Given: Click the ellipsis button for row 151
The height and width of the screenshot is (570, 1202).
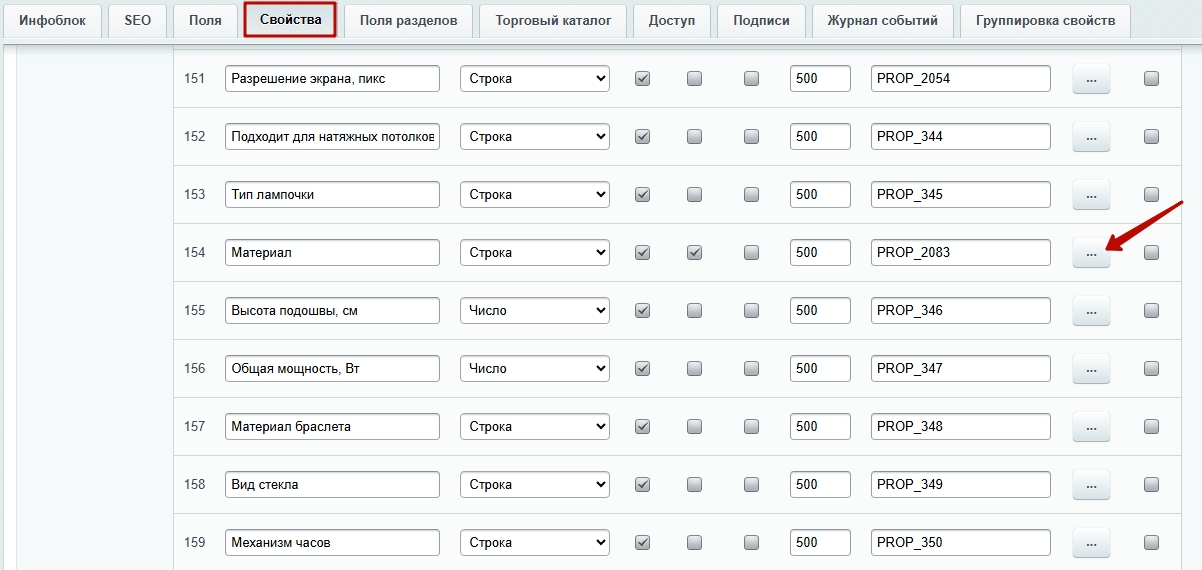Looking at the screenshot, I should (1091, 79).
